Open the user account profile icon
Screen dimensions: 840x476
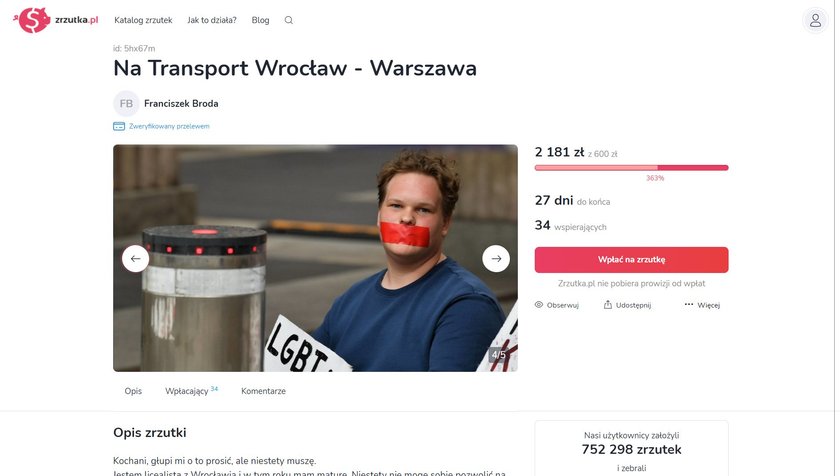tap(815, 20)
